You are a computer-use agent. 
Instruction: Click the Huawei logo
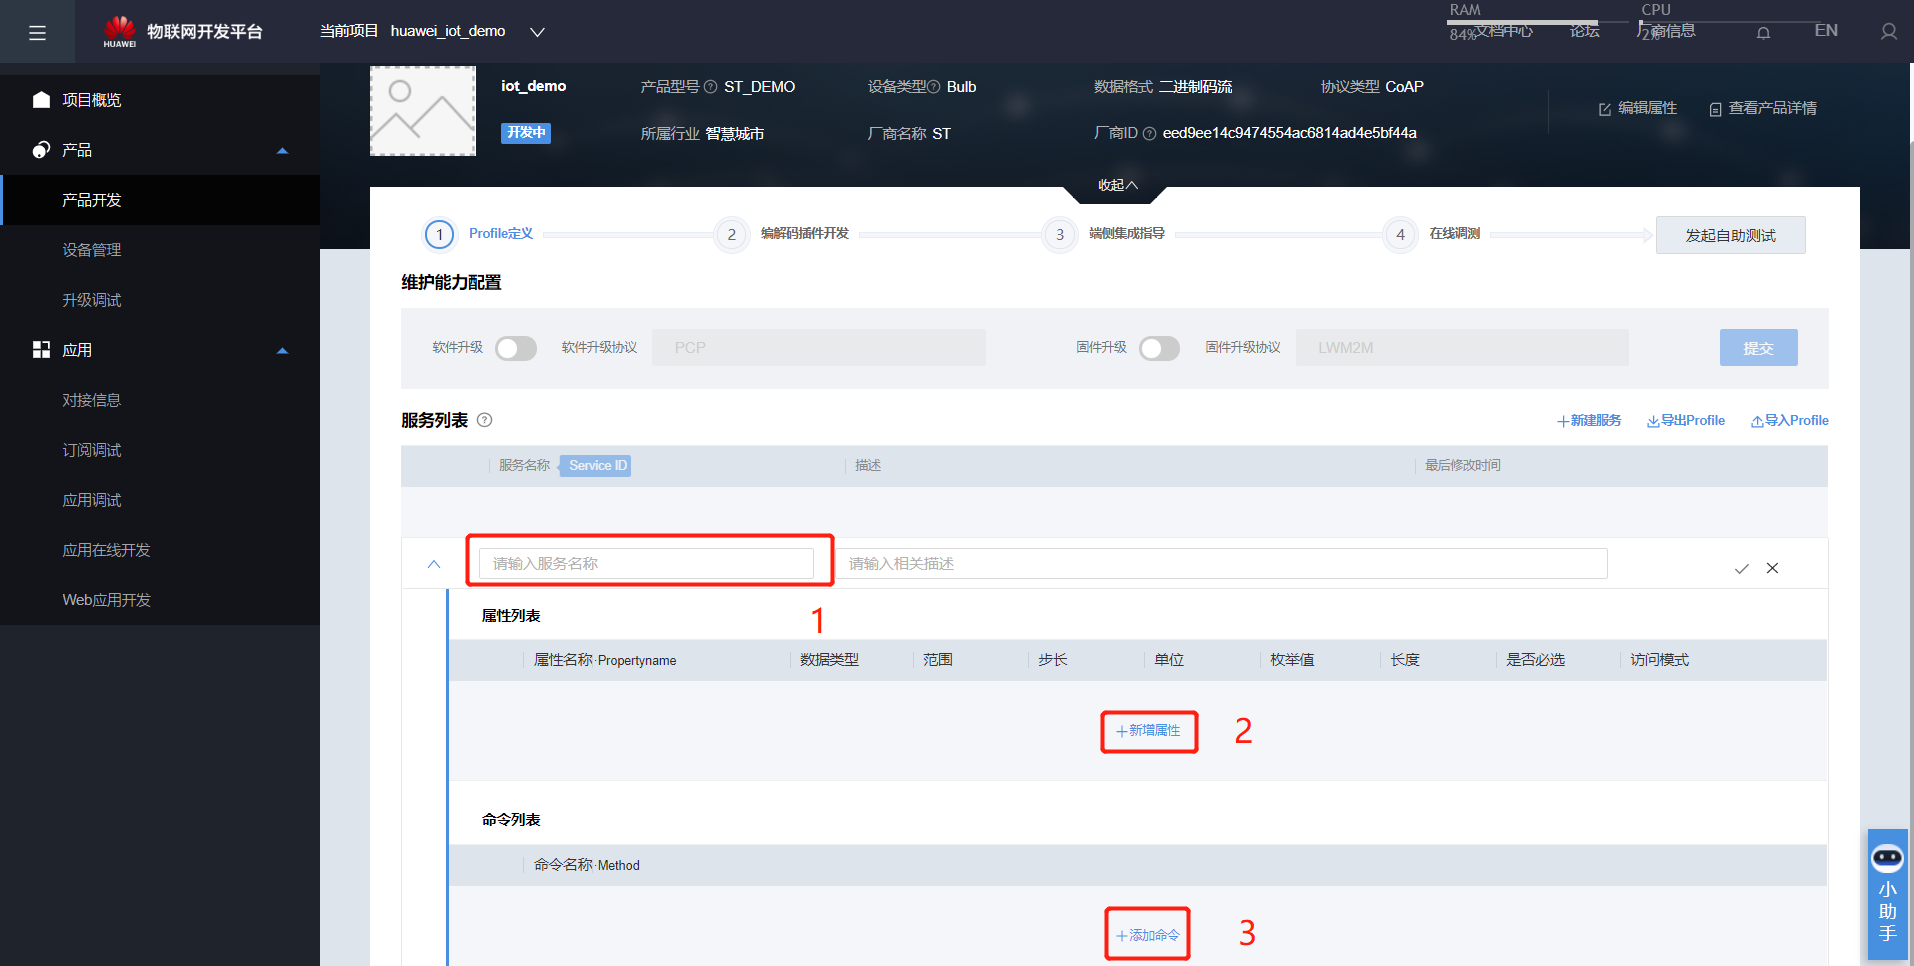[120, 31]
